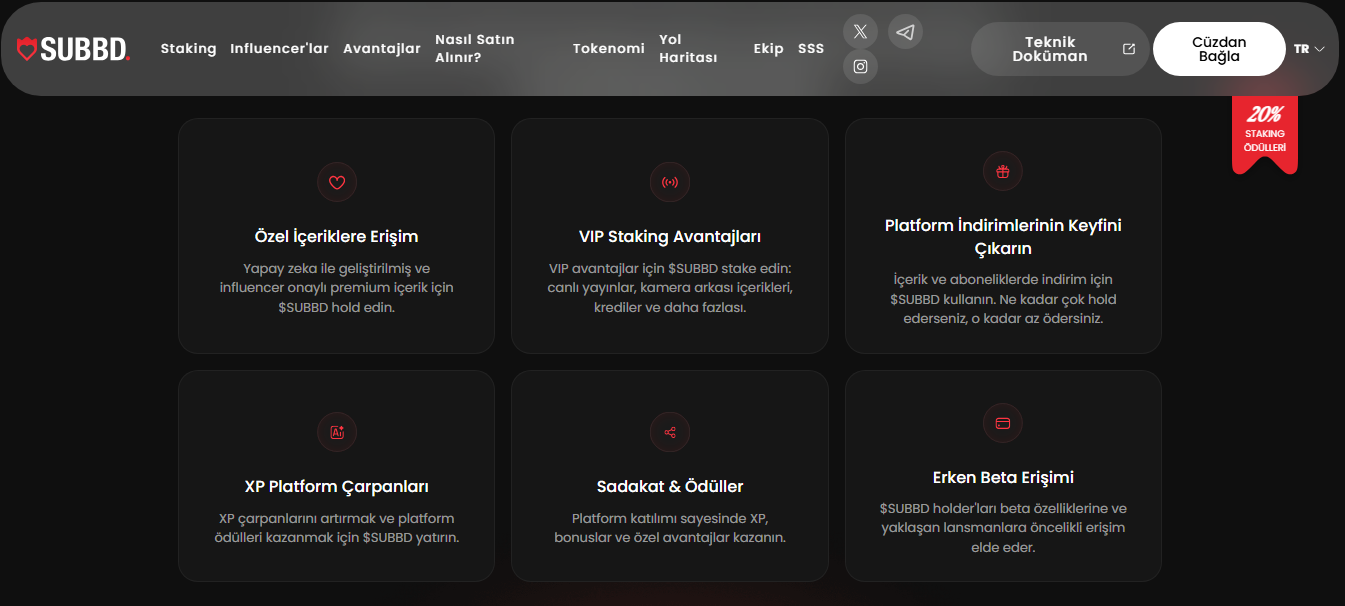The width and height of the screenshot is (1345, 606).
Task: Open Yol Haritası menu item
Action: click(x=688, y=48)
